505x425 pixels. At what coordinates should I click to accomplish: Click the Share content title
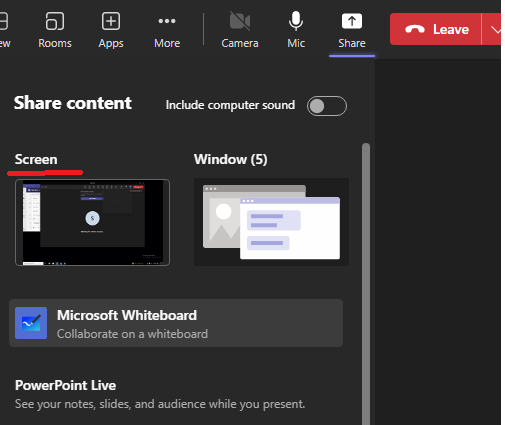[73, 103]
